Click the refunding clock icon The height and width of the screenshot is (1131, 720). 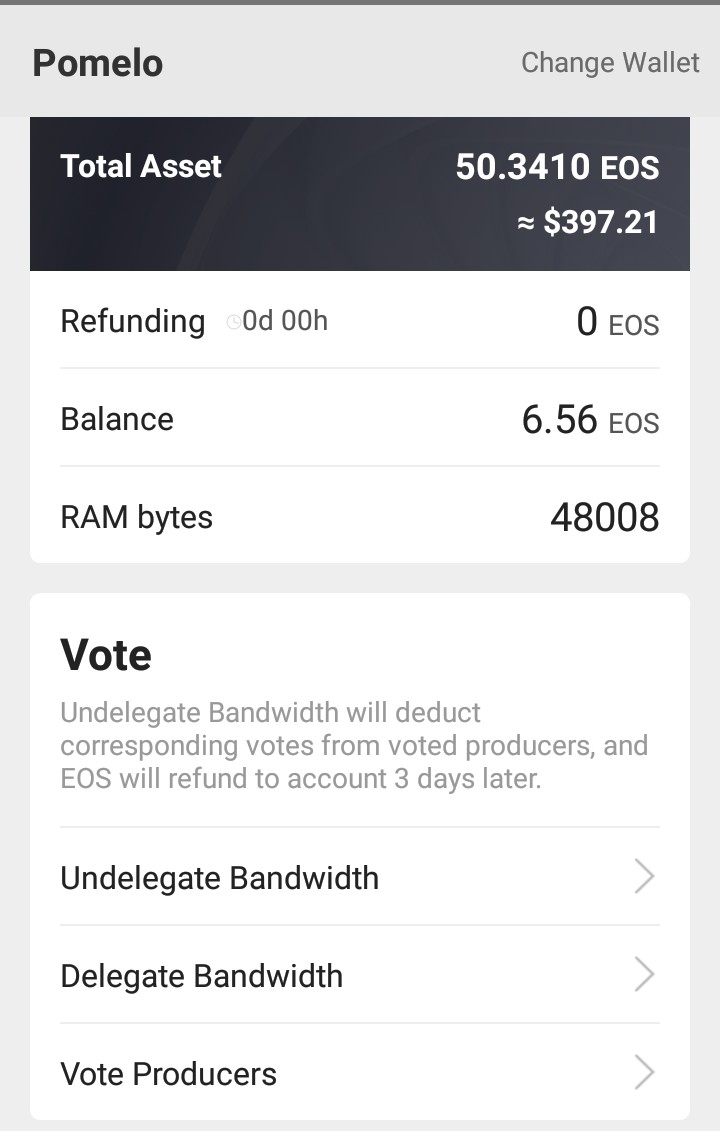tap(233, 322)
